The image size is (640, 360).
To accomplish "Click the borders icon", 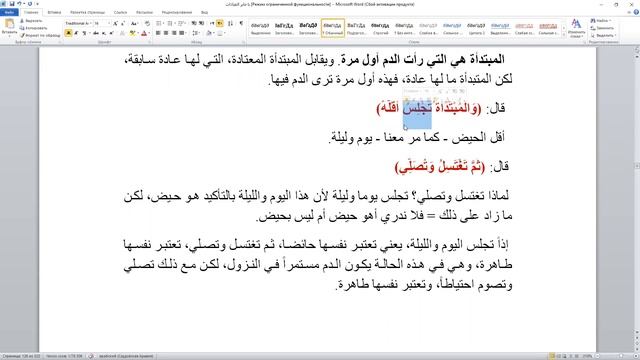I will pyautogui.click(x=221, y=33).
